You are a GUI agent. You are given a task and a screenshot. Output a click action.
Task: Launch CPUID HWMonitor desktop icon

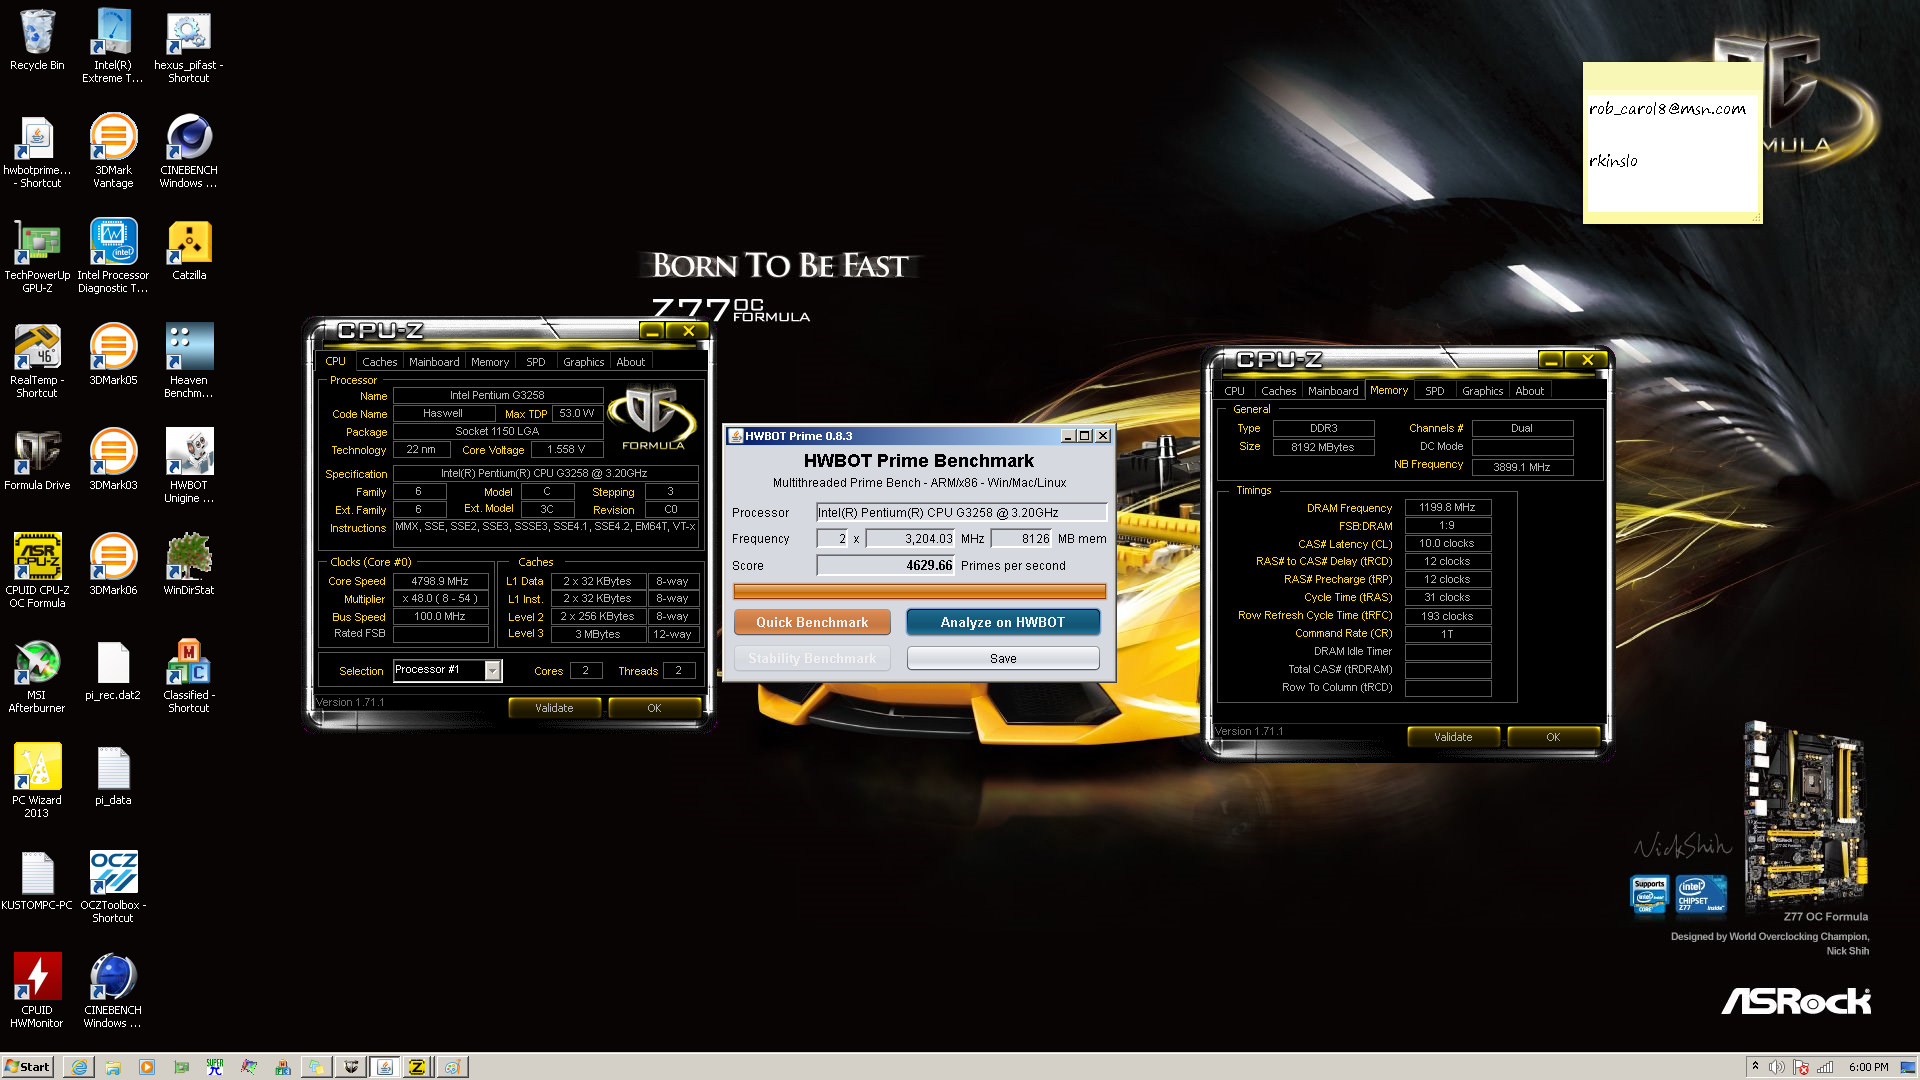click(x=37, y=991)
